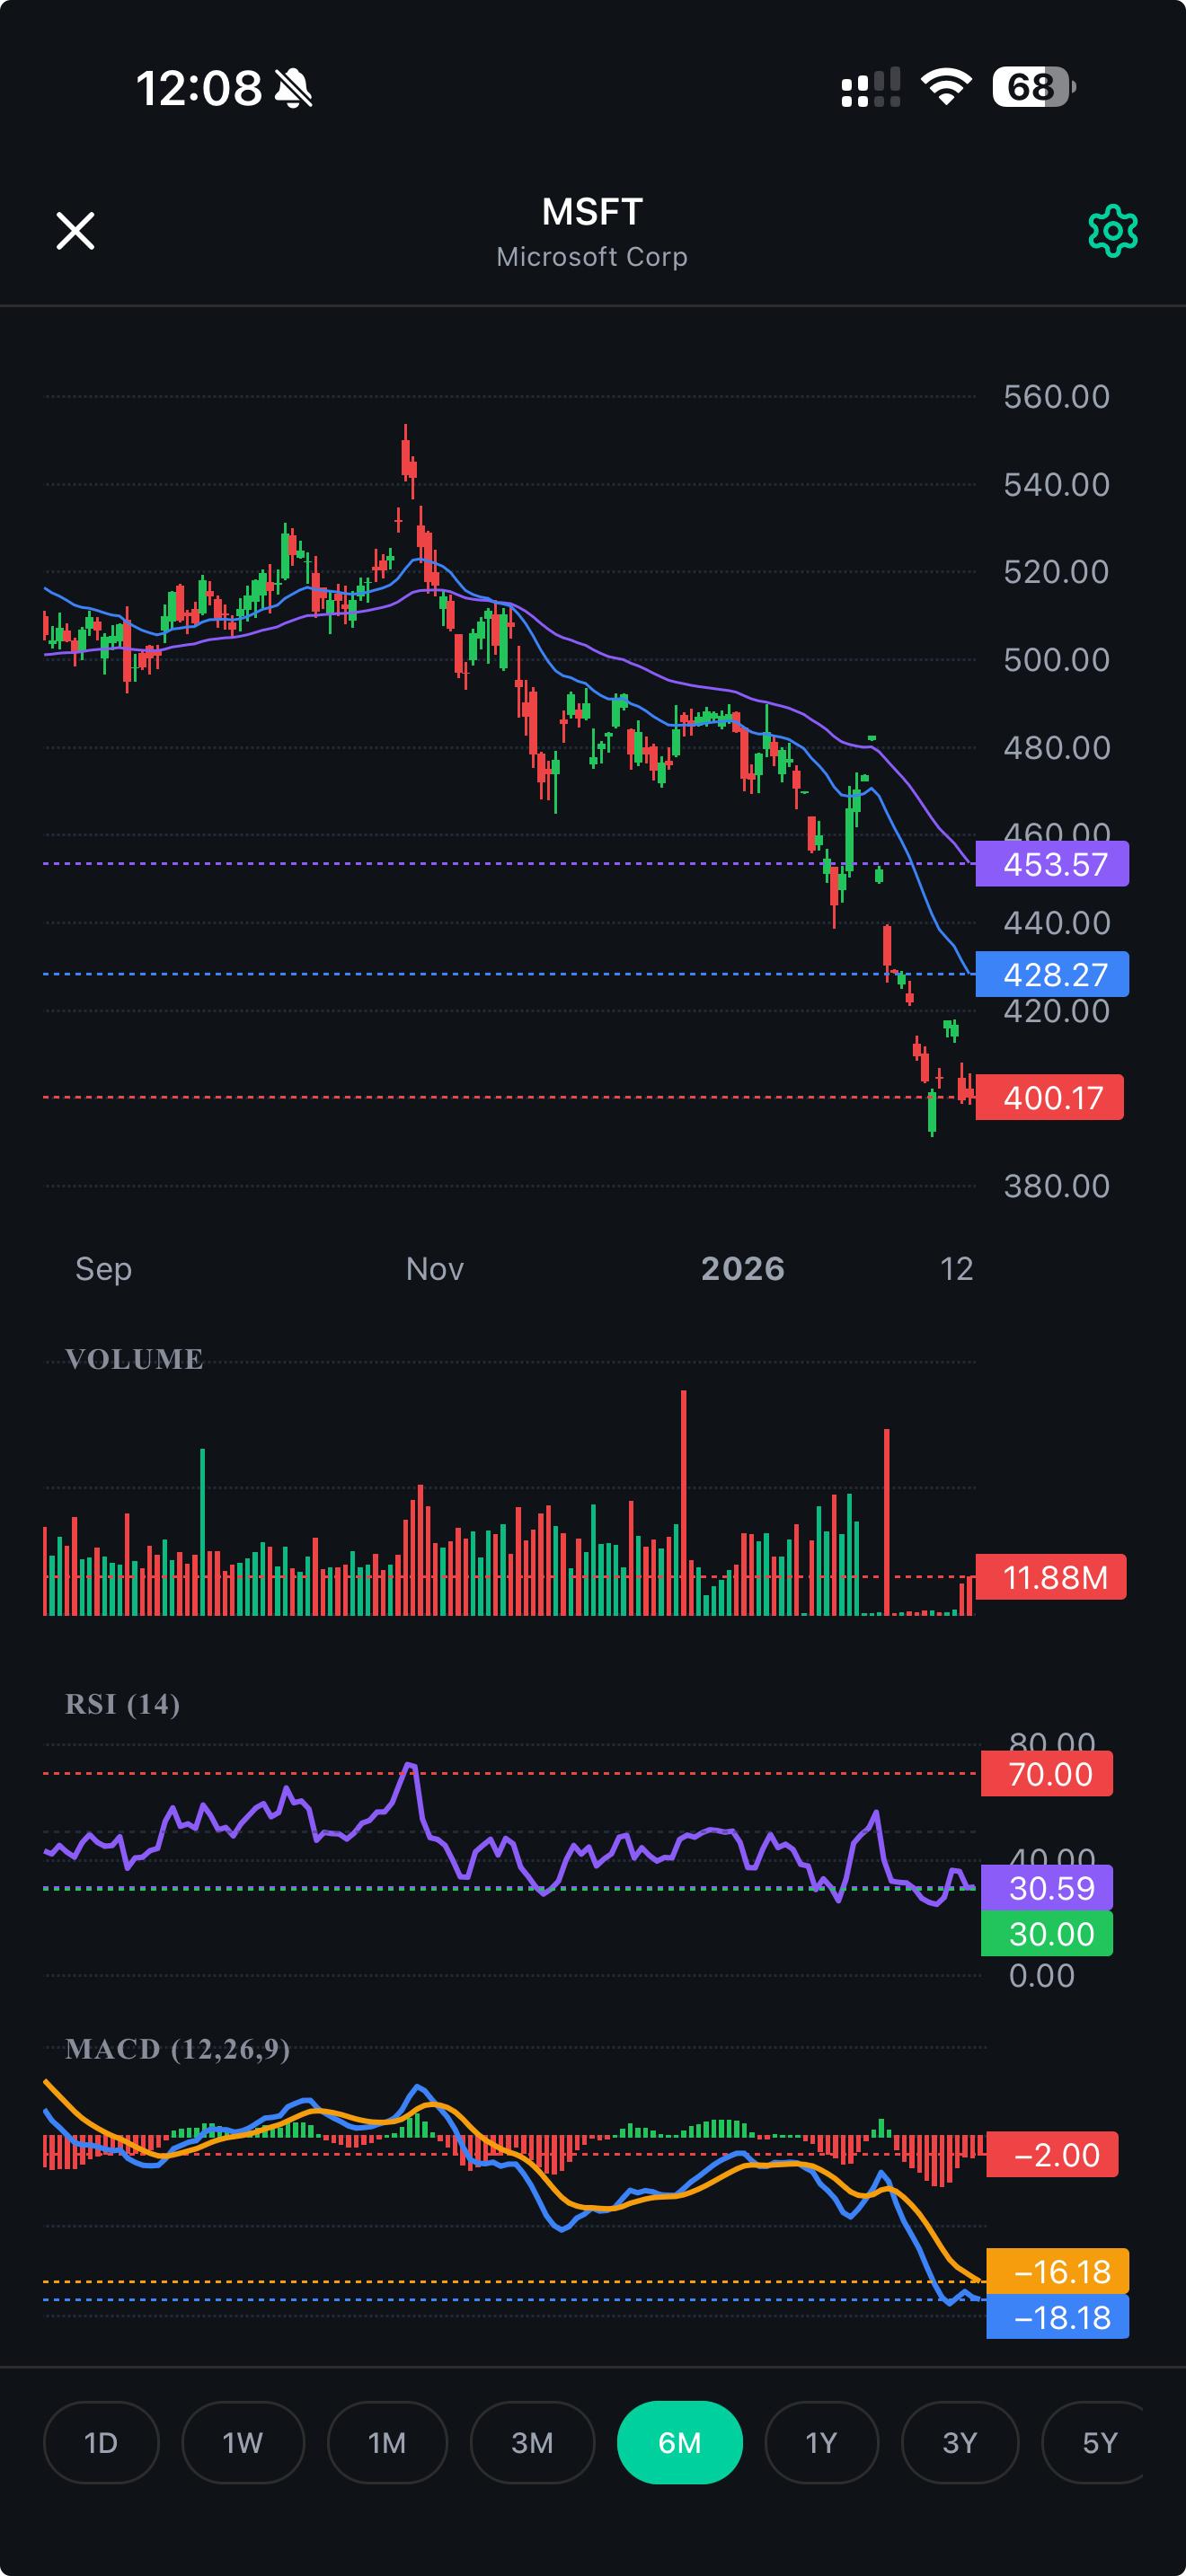Tap the silent mode bell icon
The height and width of the screenshot is (2576, 1186).
point(293,88)
